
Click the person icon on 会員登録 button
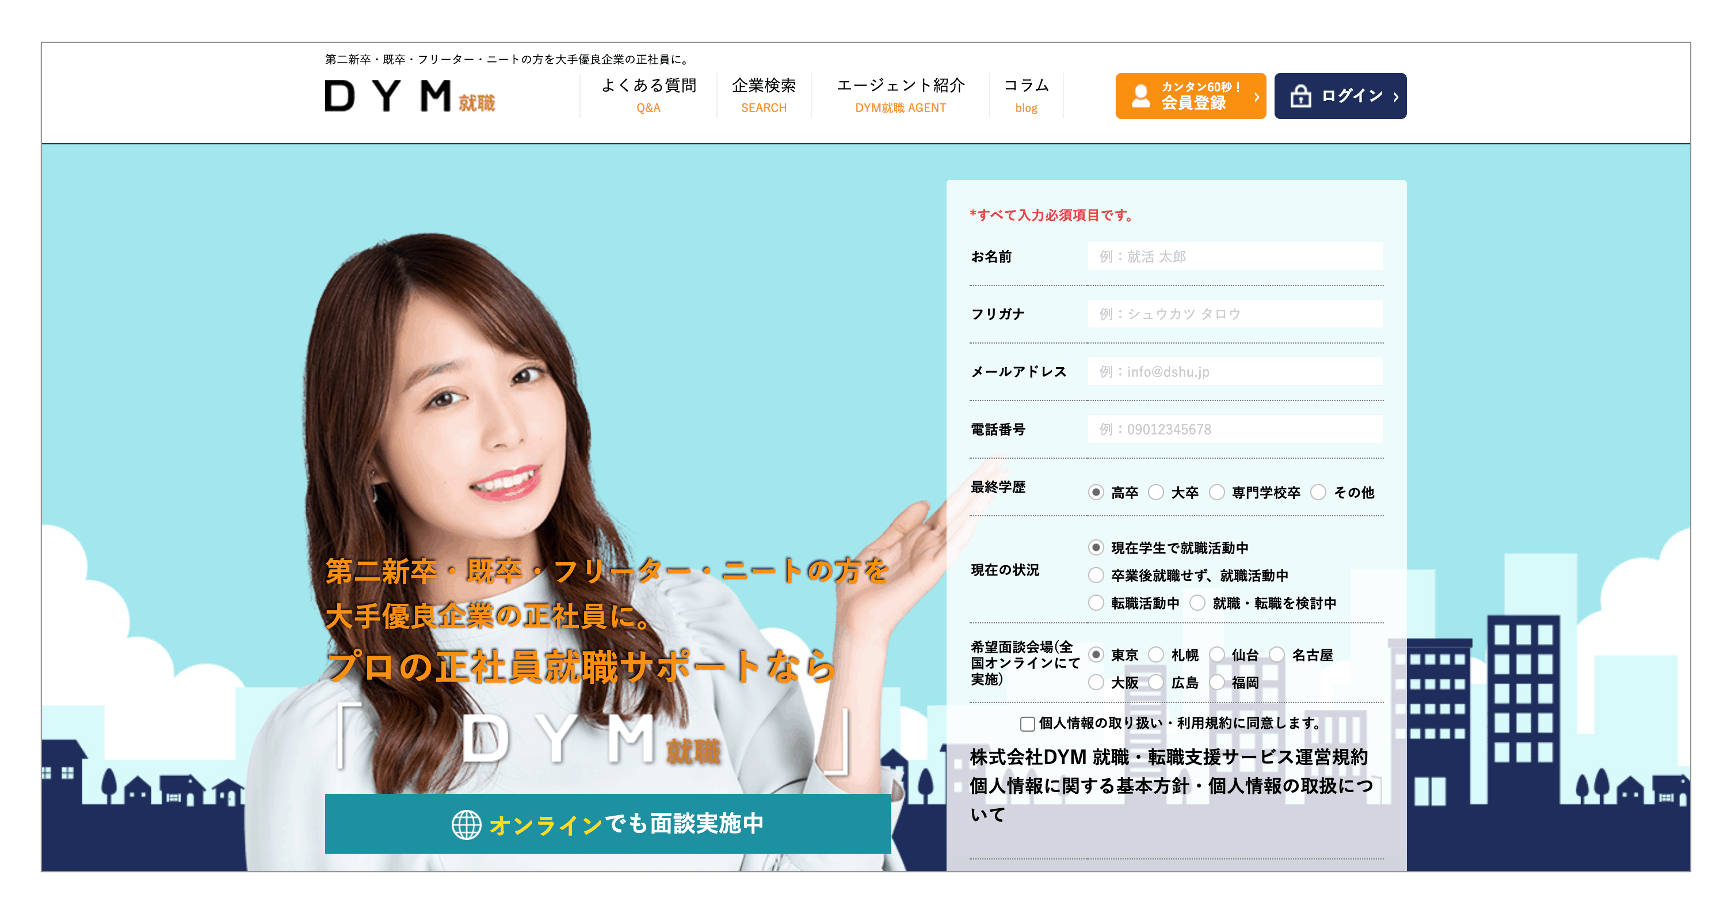point(1141,96)
